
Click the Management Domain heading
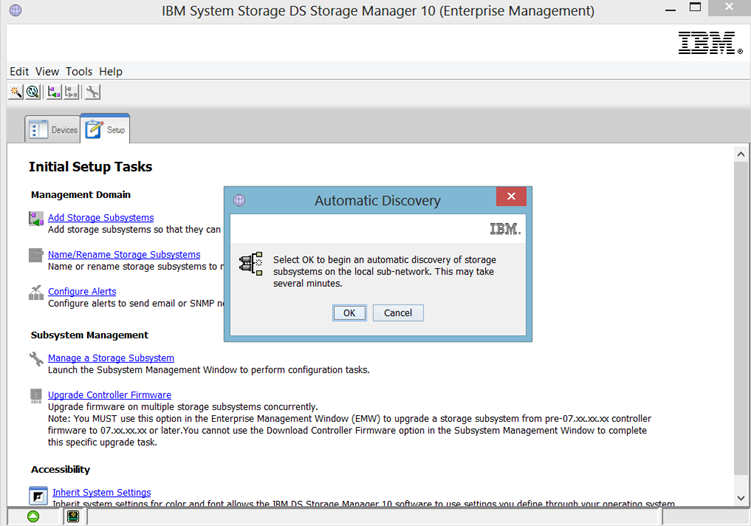click(x=80, y=194)
